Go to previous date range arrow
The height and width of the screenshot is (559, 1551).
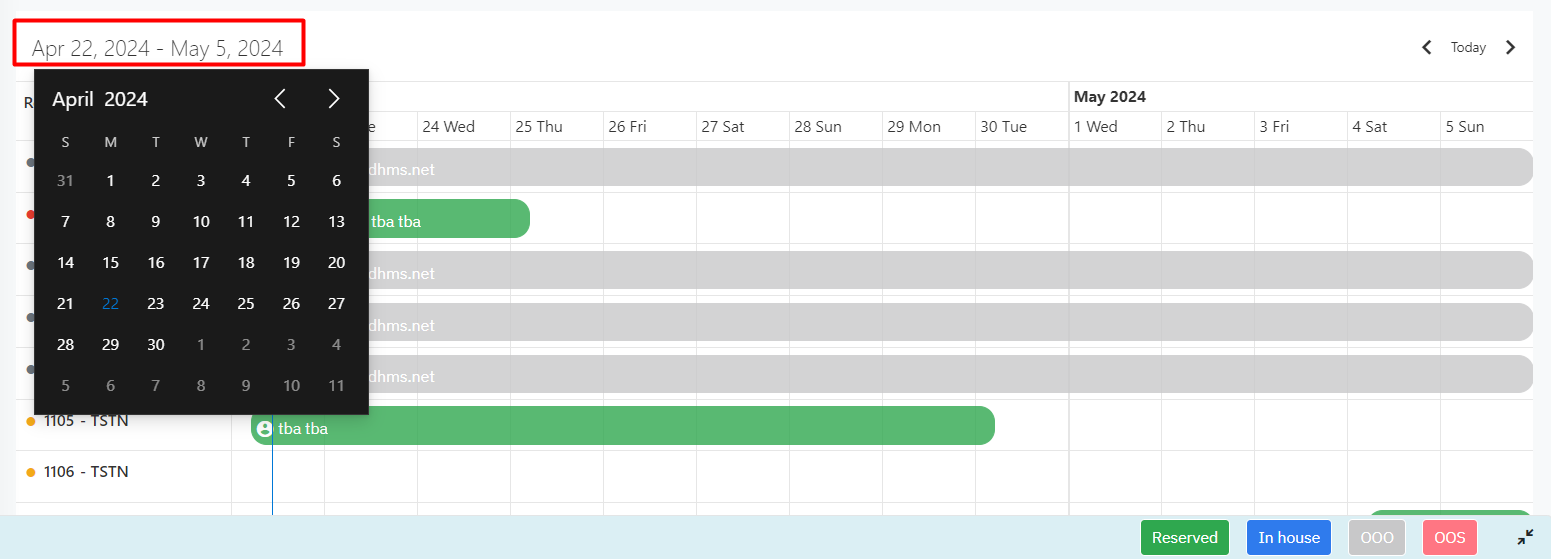point(1427,47)
